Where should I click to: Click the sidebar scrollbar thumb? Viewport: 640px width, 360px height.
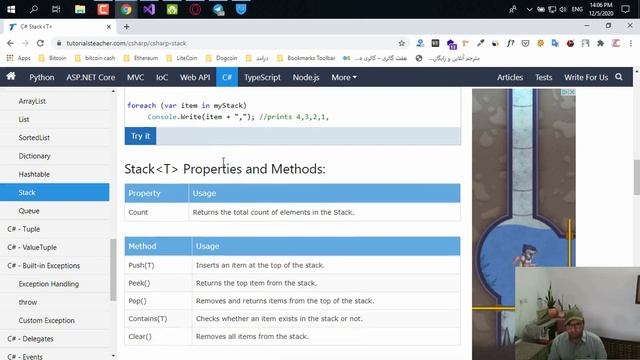coord(113,270)
